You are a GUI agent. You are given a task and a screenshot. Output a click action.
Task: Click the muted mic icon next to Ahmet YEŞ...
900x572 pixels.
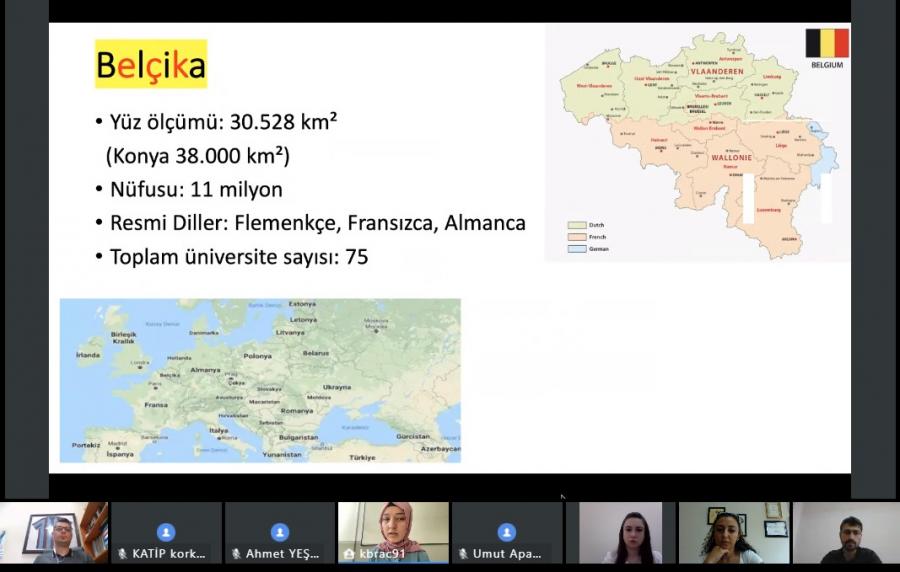tap(236, 553)
